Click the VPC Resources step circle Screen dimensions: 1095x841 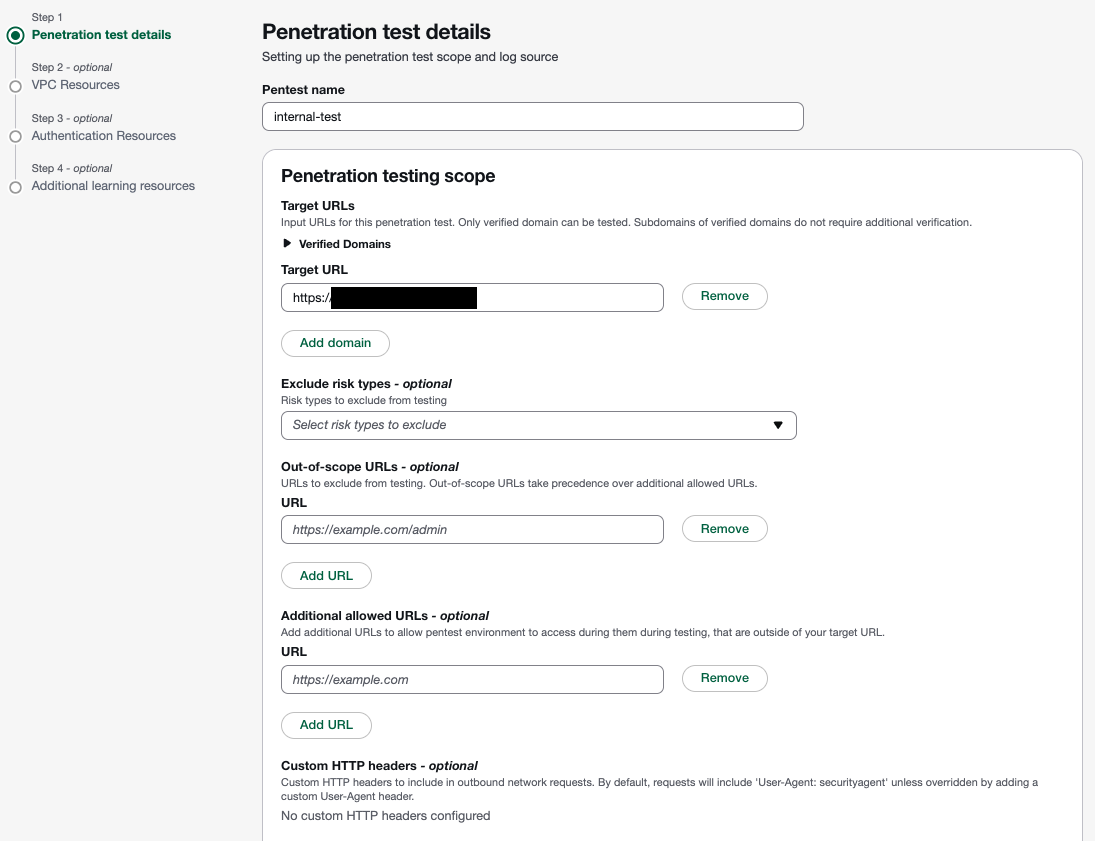coord(15,86)
